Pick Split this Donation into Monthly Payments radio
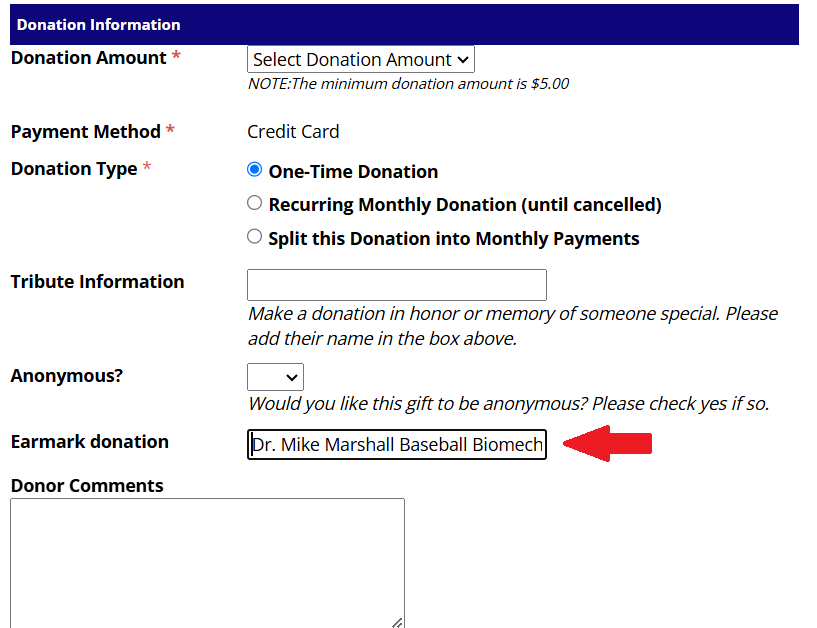Screen dimensions: 817x628 [254, 237]
